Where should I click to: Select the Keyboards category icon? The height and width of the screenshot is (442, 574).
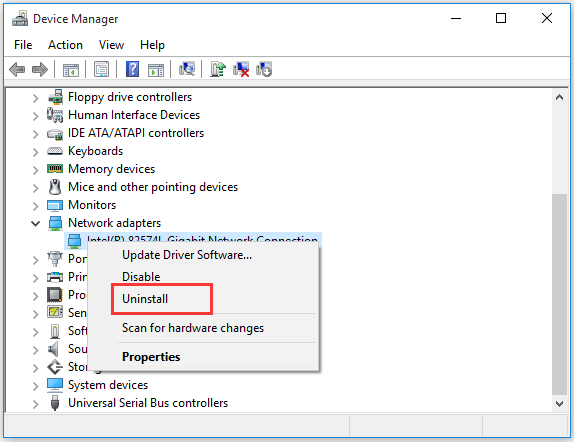pyautogui.click(x=55, y=151)
